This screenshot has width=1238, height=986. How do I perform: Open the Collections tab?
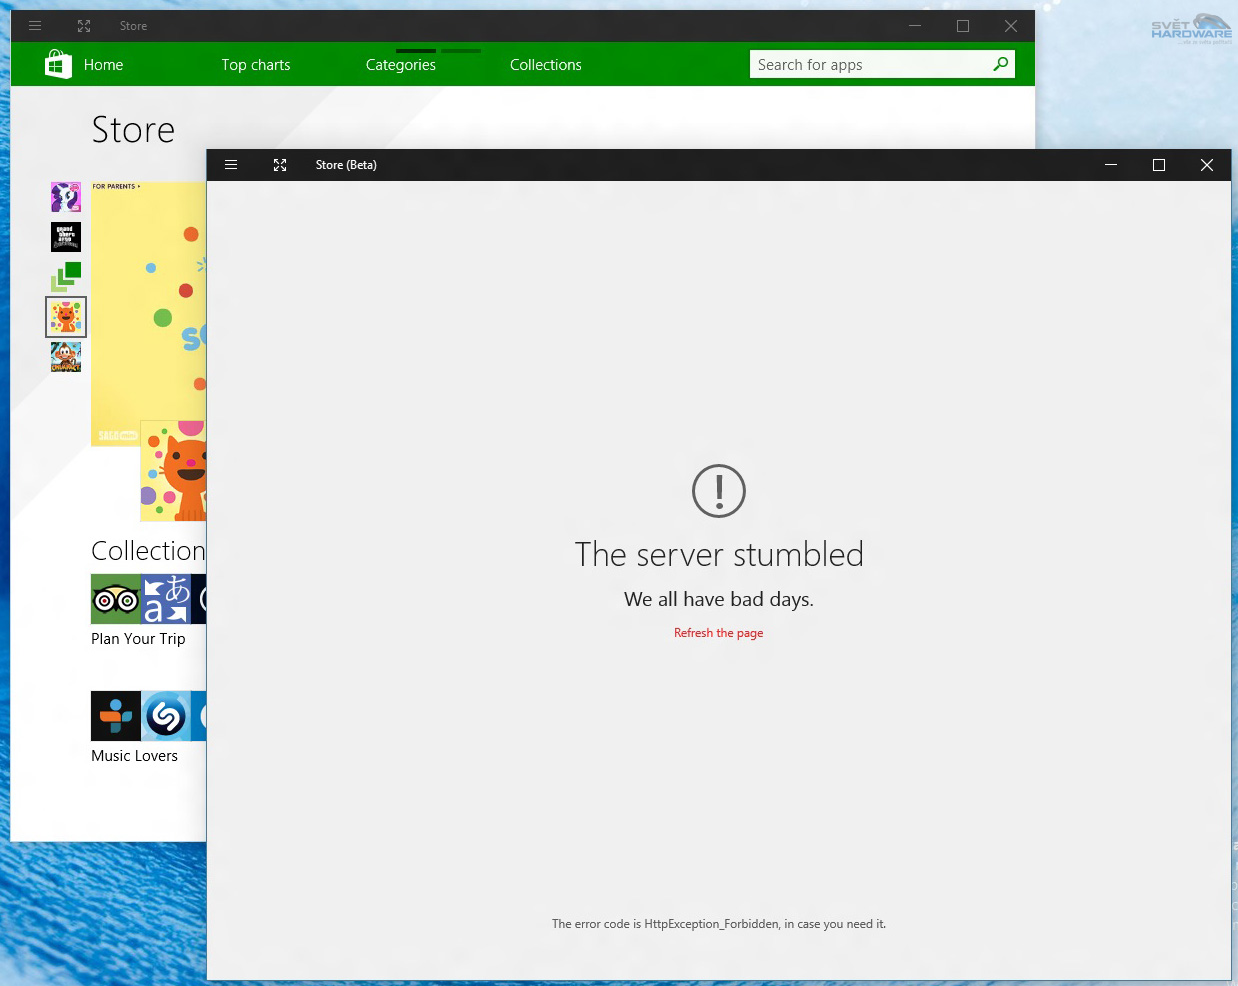click(x=545, y=64)
